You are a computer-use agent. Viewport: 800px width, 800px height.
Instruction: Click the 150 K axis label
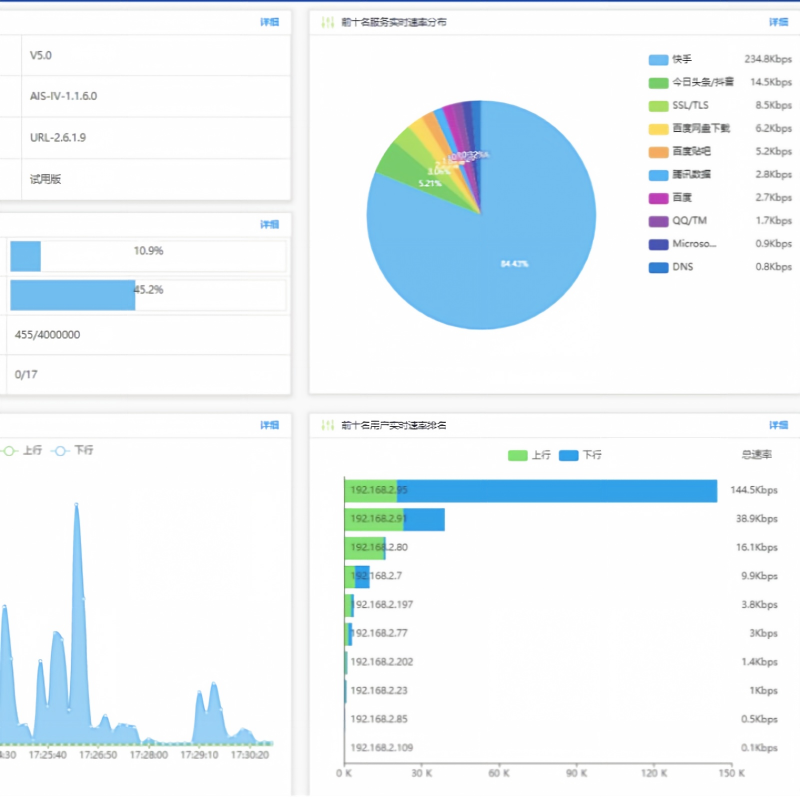[x=732, y=773]
